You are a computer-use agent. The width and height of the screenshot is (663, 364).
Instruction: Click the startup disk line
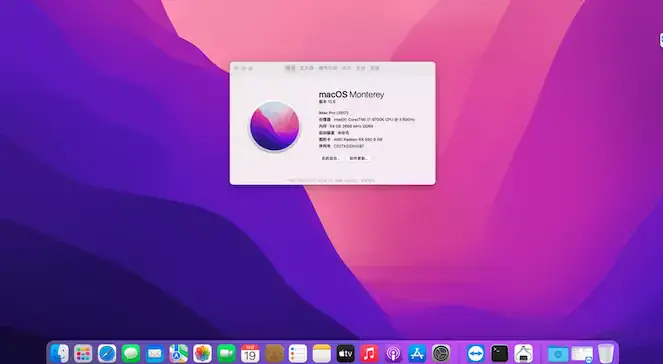pyautogui.click(x=334, y=133)
